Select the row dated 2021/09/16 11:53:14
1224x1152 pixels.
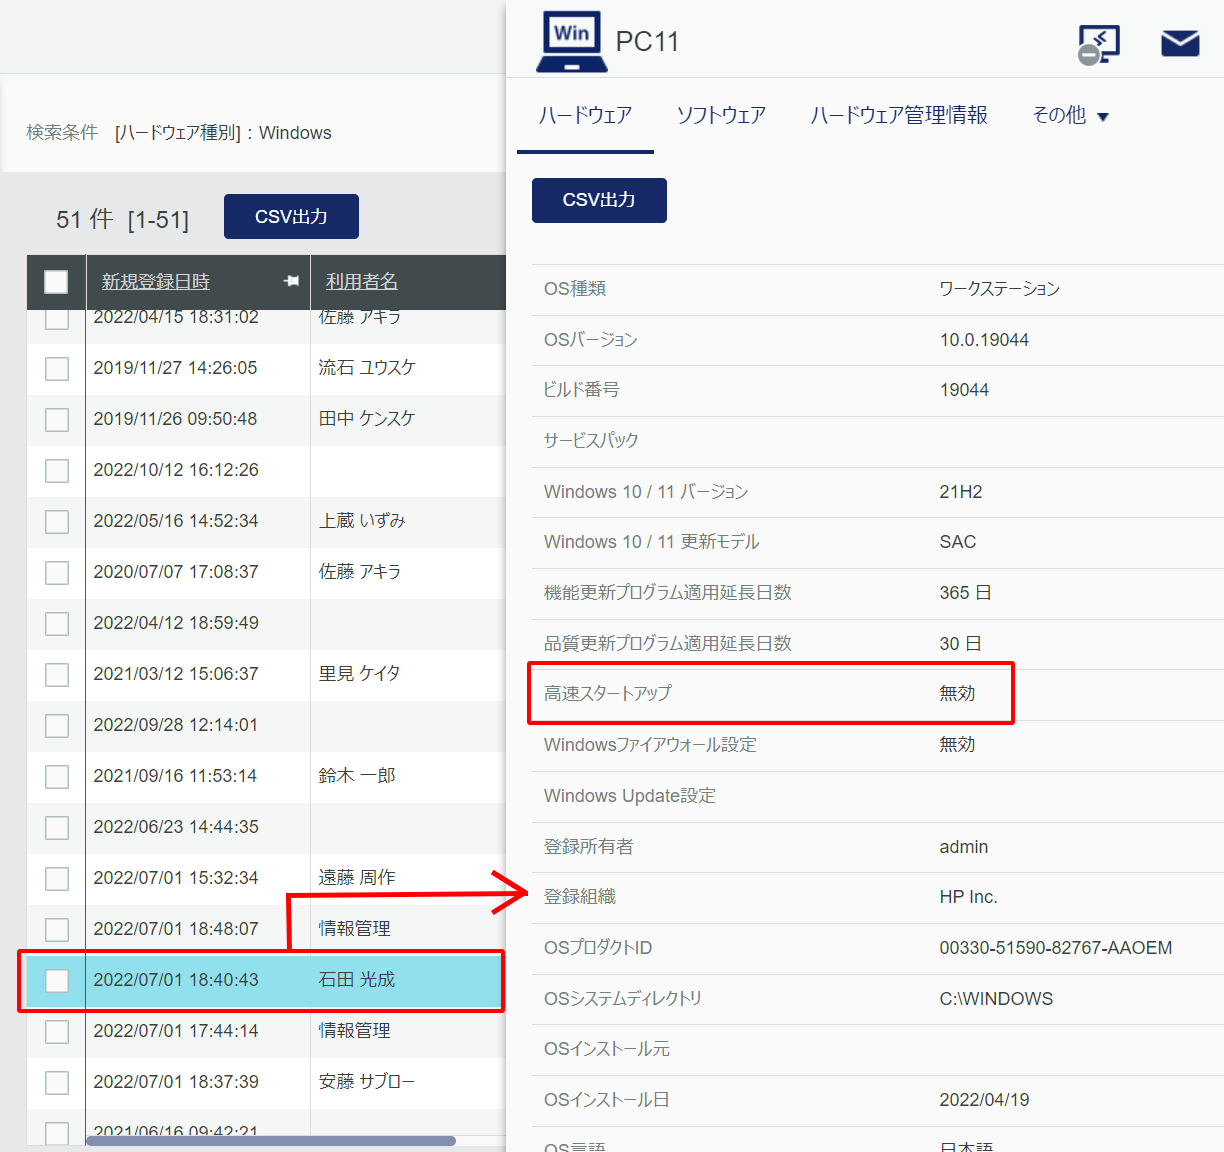point(265,776)
